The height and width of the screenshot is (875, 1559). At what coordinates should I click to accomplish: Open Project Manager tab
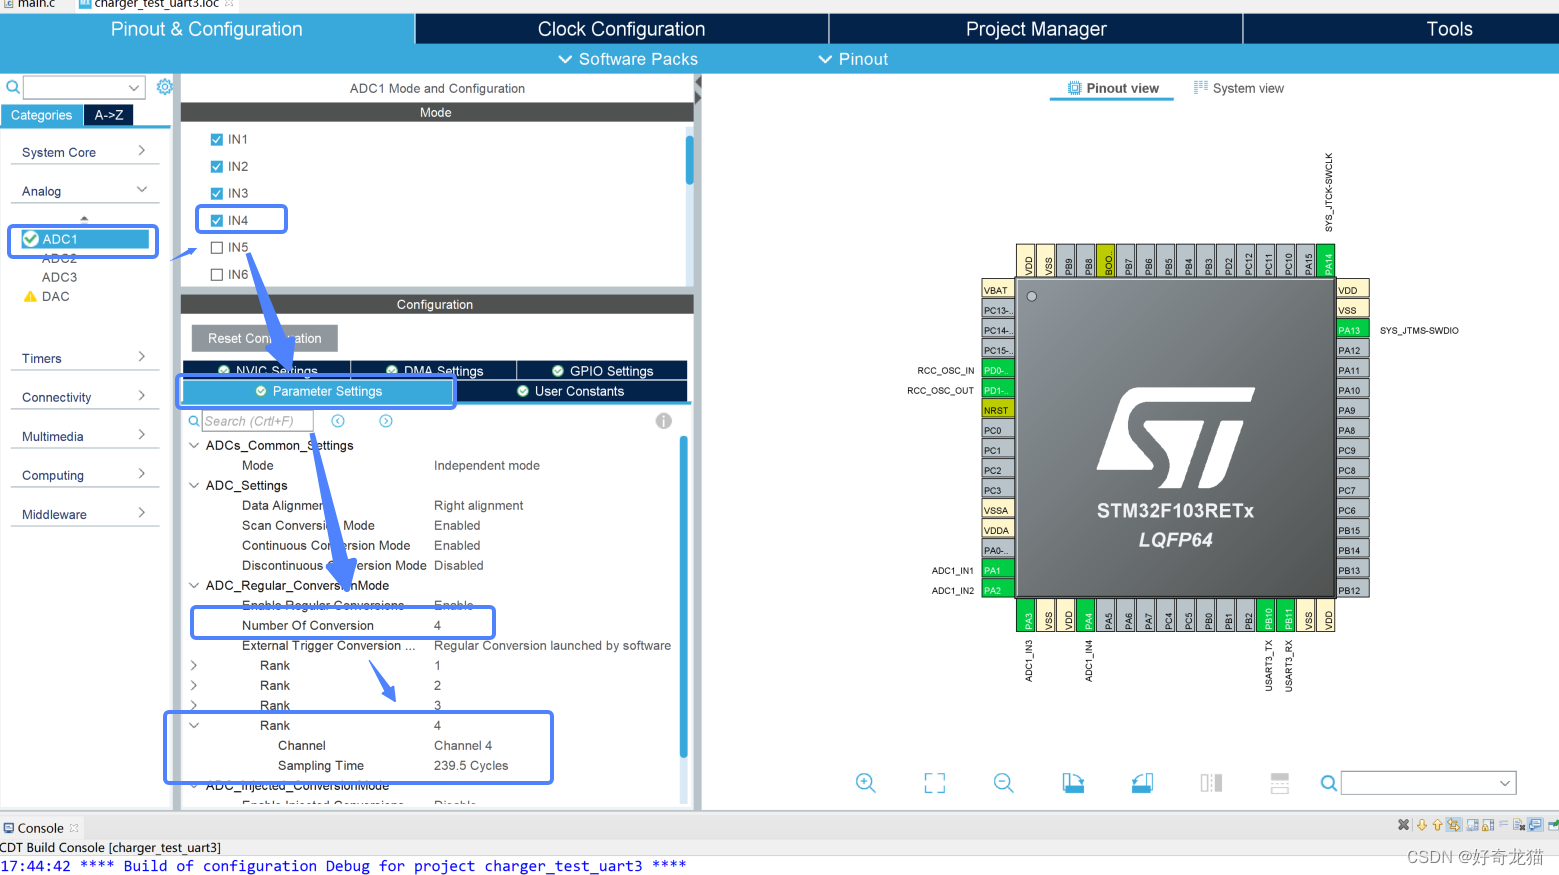click(x=1036, y=29)
